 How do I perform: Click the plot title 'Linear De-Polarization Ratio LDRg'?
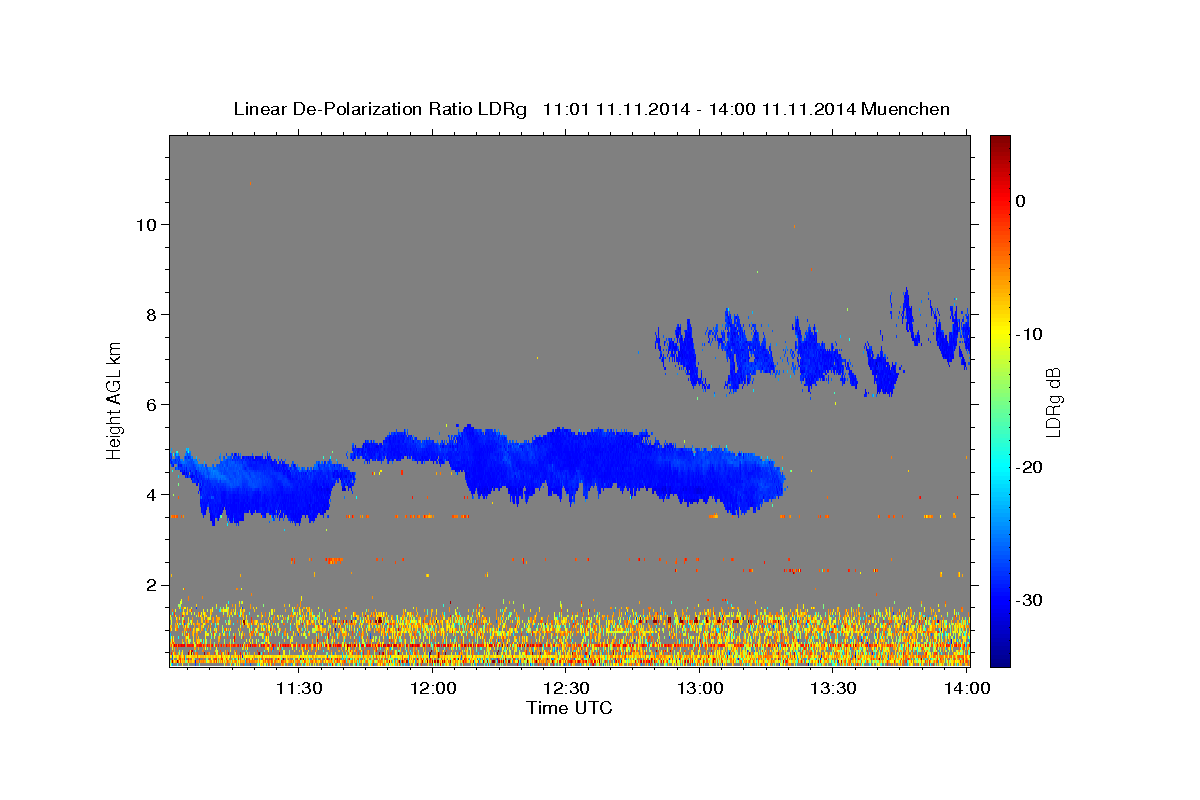point(380,109)
